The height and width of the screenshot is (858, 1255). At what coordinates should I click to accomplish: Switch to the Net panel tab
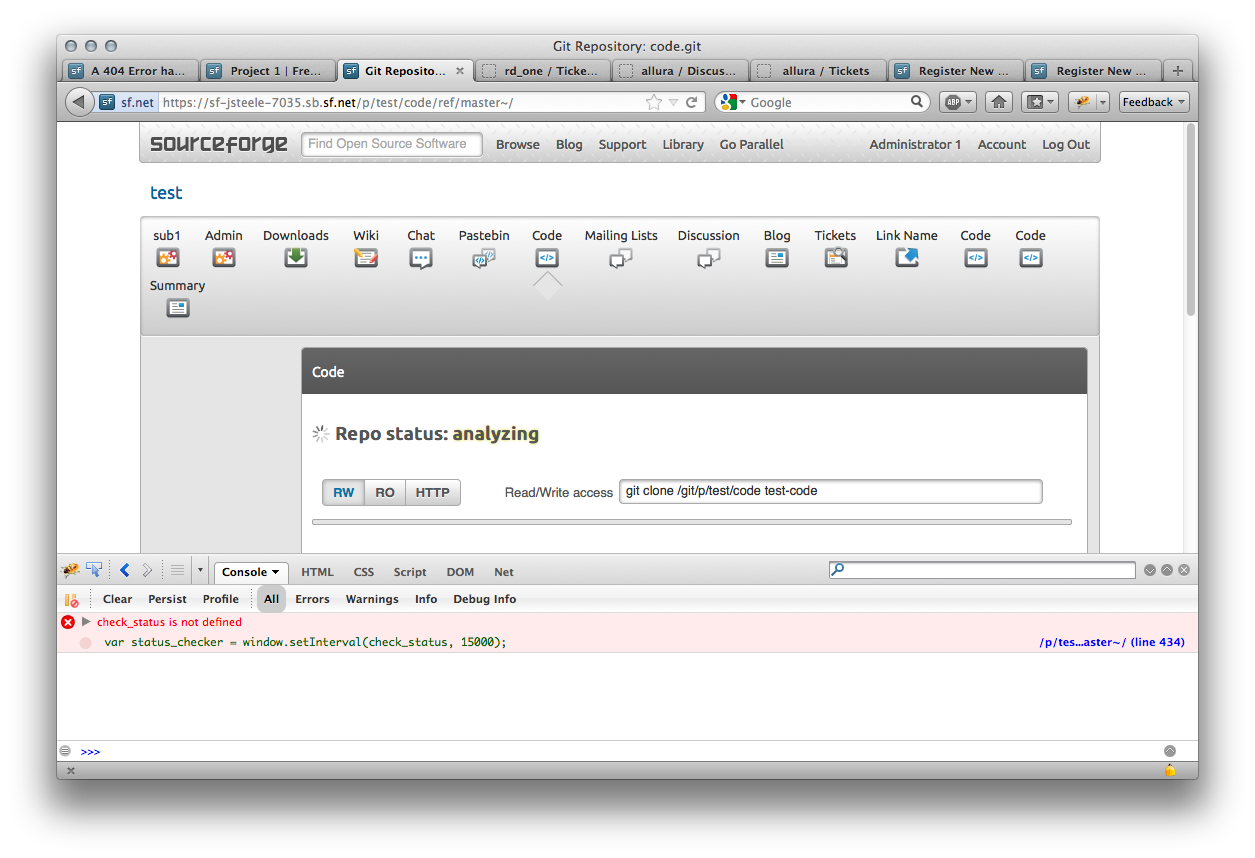[504, 572]
